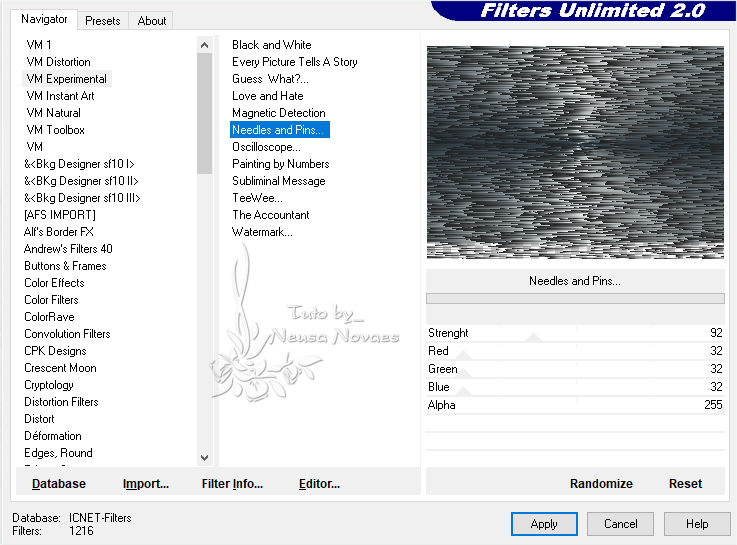Choose Guess What?... filter
737x545 pixels.
270,78
